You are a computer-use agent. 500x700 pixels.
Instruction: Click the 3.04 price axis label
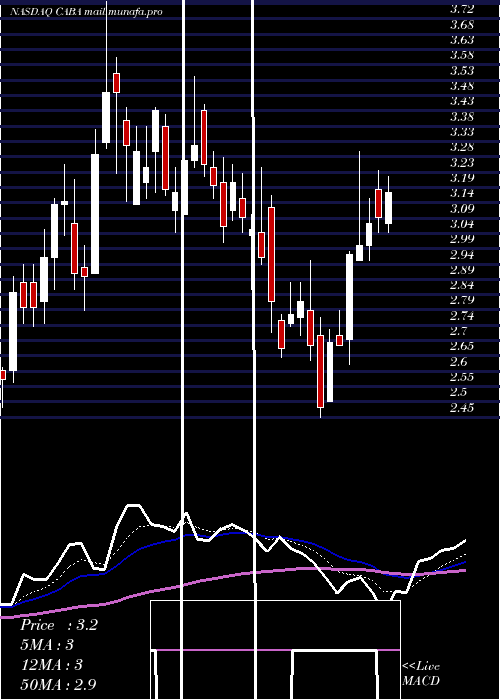(x=462, y=224)
